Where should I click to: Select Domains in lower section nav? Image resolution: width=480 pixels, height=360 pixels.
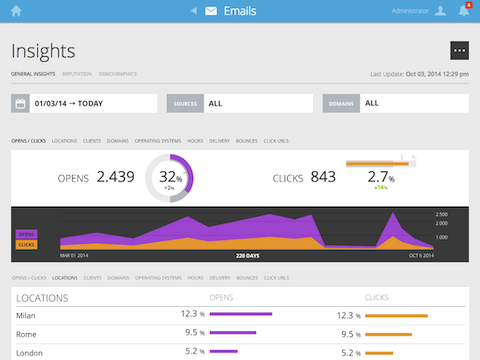click(x=118, y=278)
